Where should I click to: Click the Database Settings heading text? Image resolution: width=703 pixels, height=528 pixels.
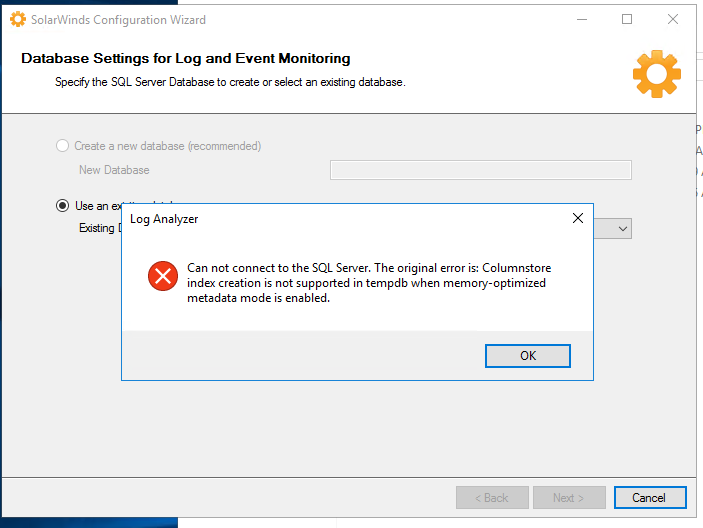pyautogui.click(x=186, y=59)
